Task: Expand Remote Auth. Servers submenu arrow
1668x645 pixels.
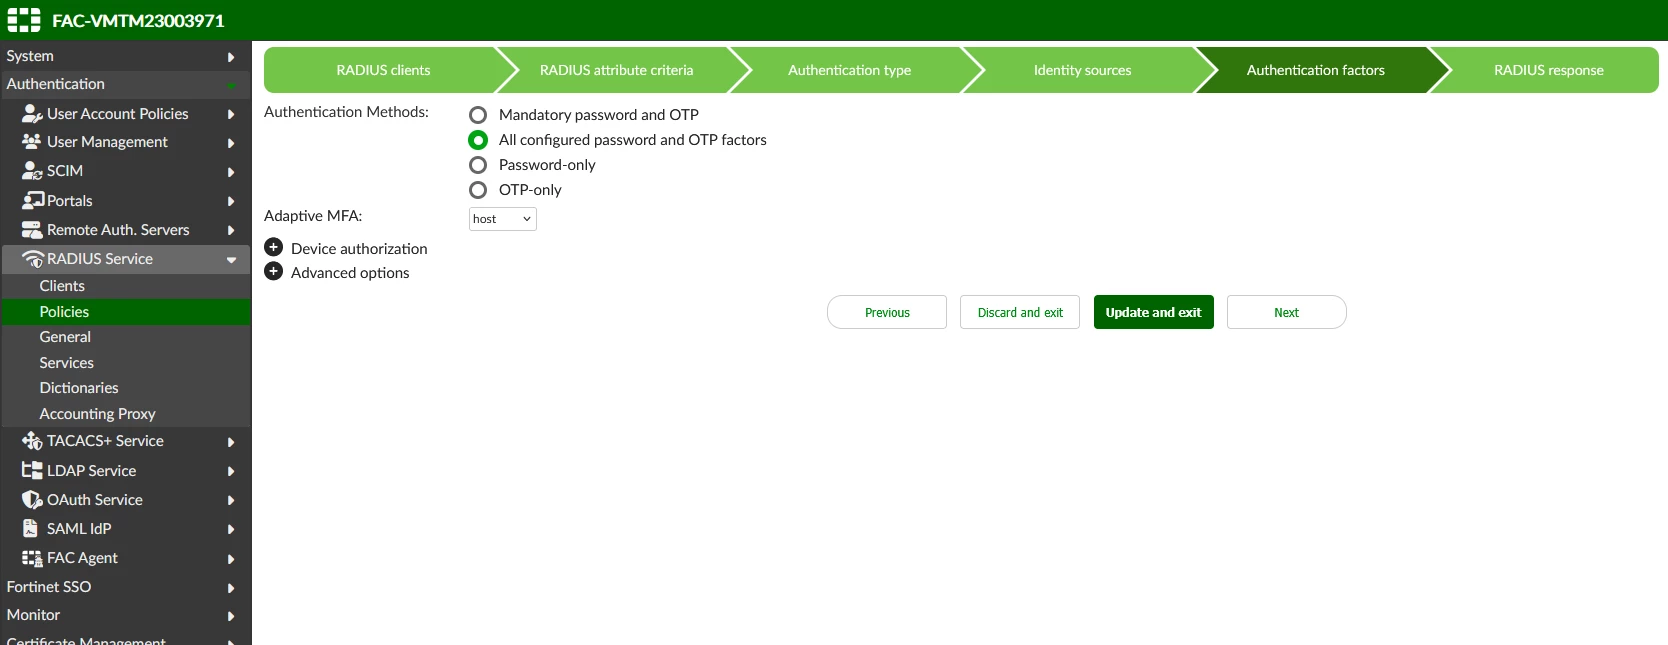Action: (231, 230)
